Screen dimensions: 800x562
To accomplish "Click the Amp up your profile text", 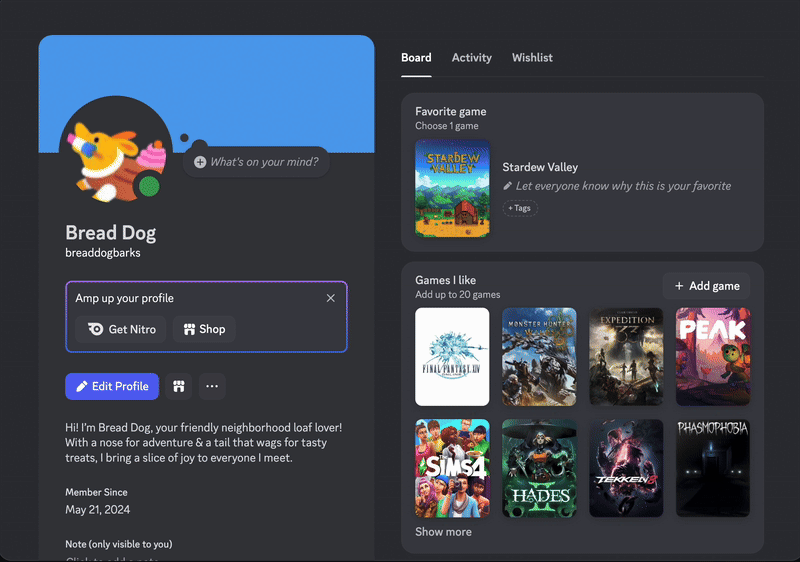I will coord(124,298).
